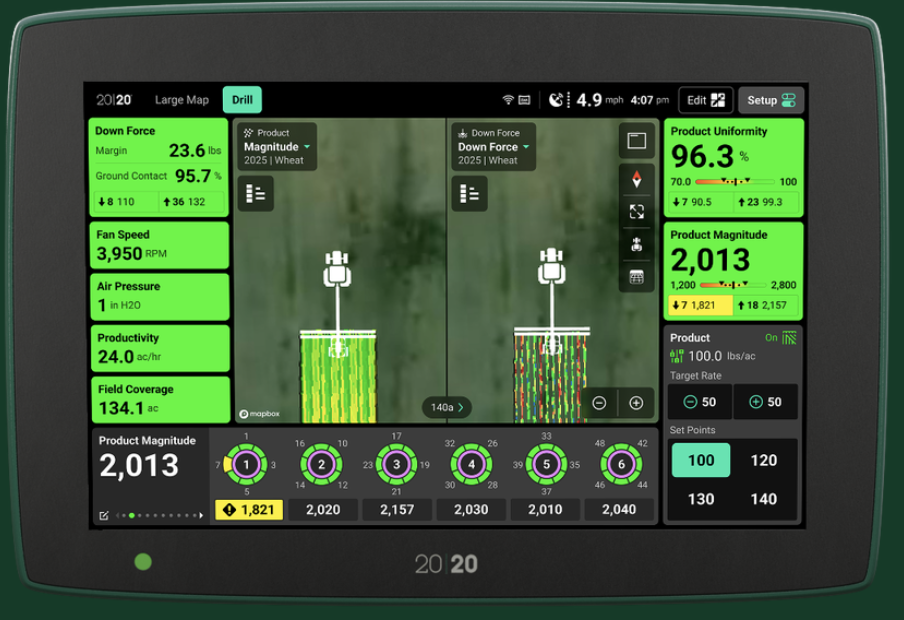Click the Product Uniformity range bar

tap(734, 182)
